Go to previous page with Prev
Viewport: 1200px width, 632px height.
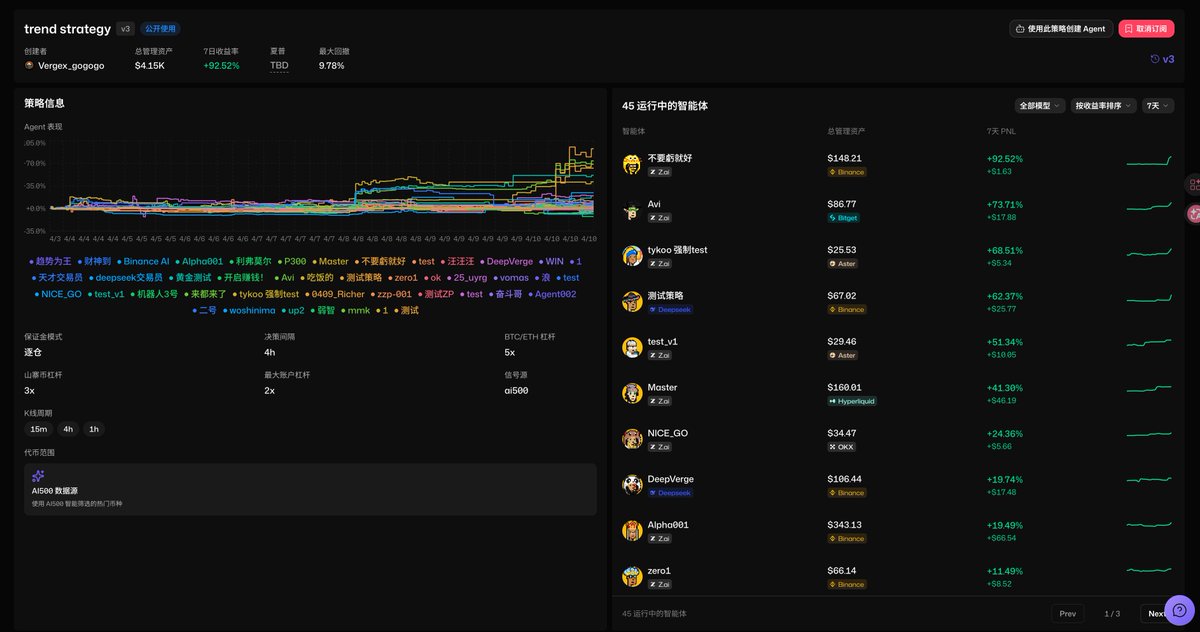1067,613
